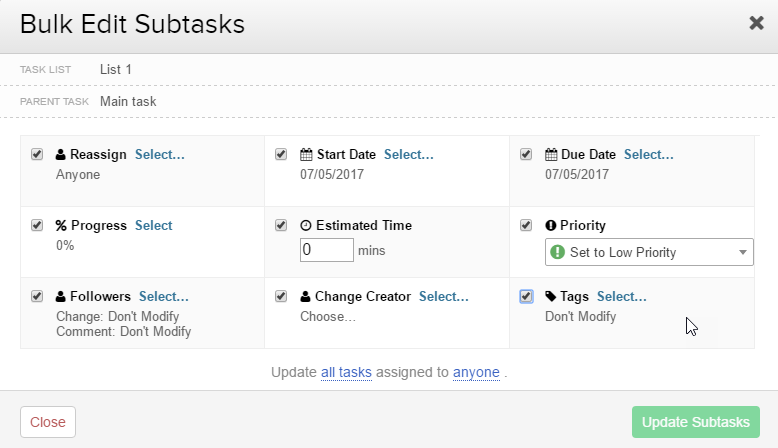Open the Select link for Followers
The image size is (778, 448).
click(x=163, y=297)
